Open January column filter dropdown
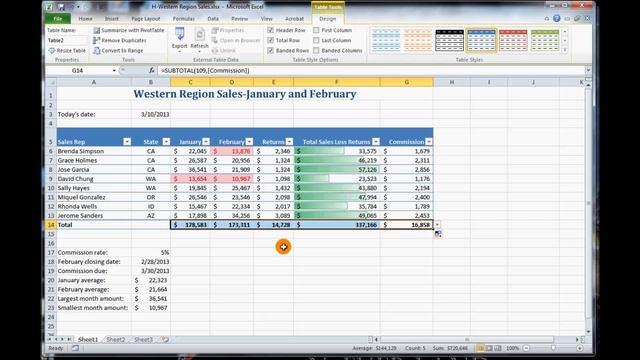This screenshot has width=640, height=360. pos(206,142)
